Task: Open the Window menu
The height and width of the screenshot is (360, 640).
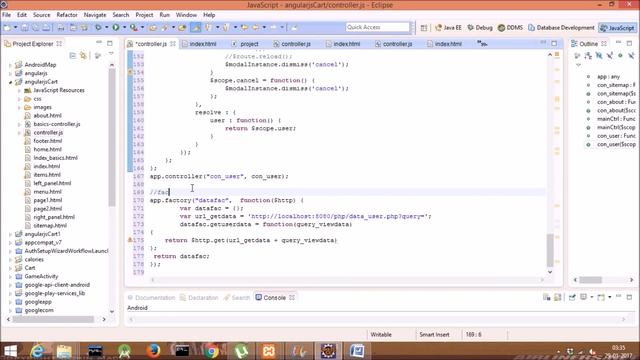Action: [x=186, y=15]
